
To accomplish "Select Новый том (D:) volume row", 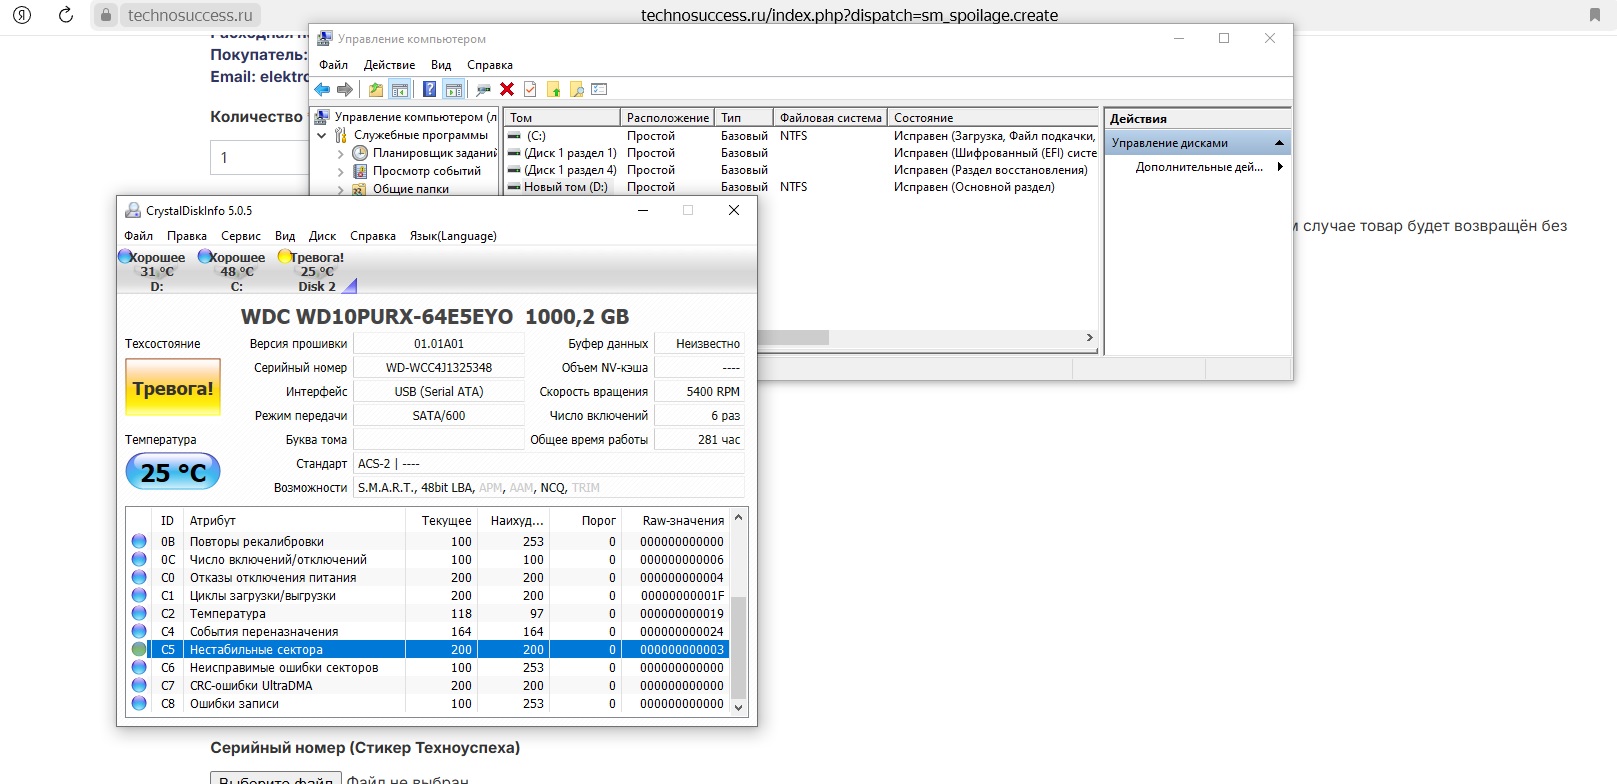I will tap(800, 187).
